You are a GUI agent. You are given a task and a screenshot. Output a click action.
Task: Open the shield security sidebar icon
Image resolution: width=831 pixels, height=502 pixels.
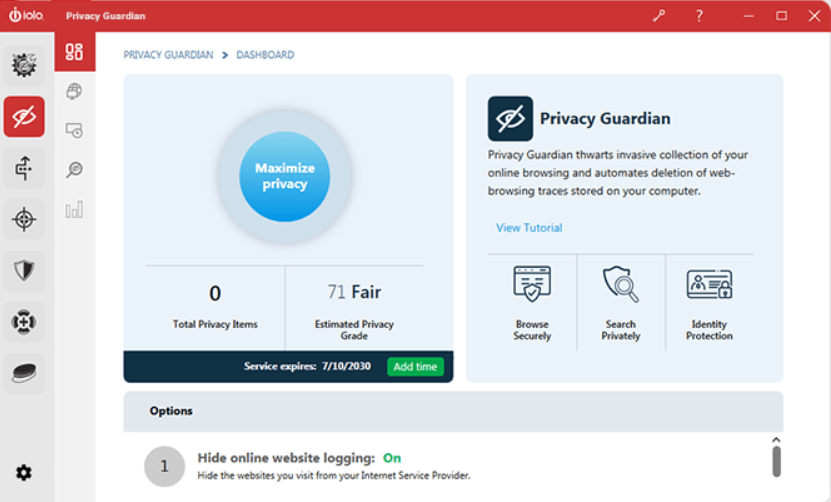[24, 270]
